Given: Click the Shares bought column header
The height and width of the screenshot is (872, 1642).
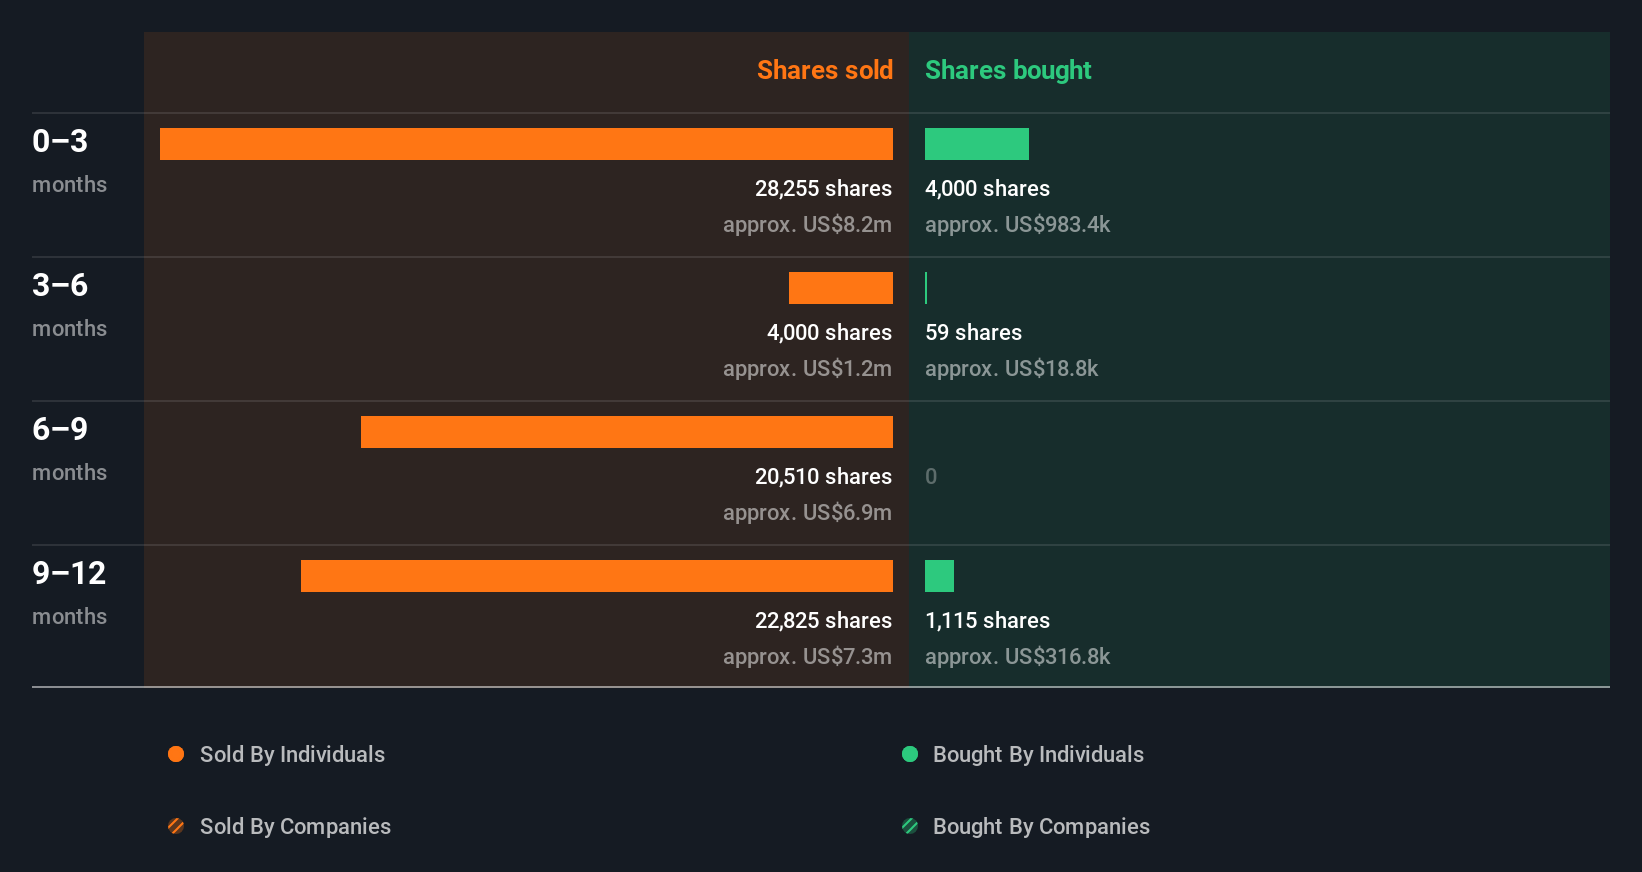Looking at the screenshot, I should coord(1008,70).
